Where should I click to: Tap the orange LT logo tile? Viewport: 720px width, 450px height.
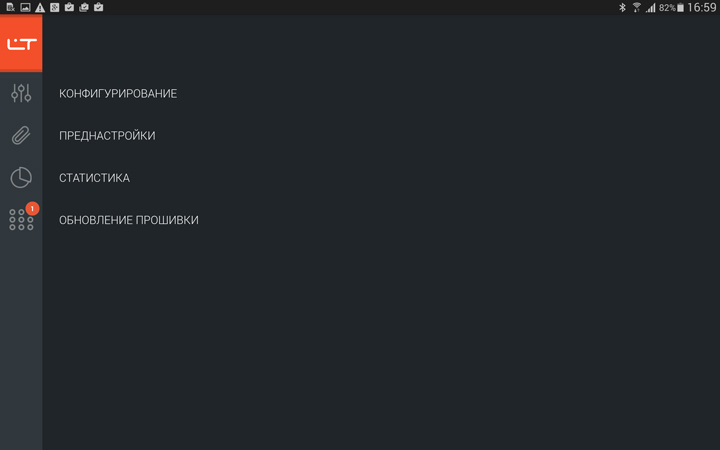coord(21,44)
